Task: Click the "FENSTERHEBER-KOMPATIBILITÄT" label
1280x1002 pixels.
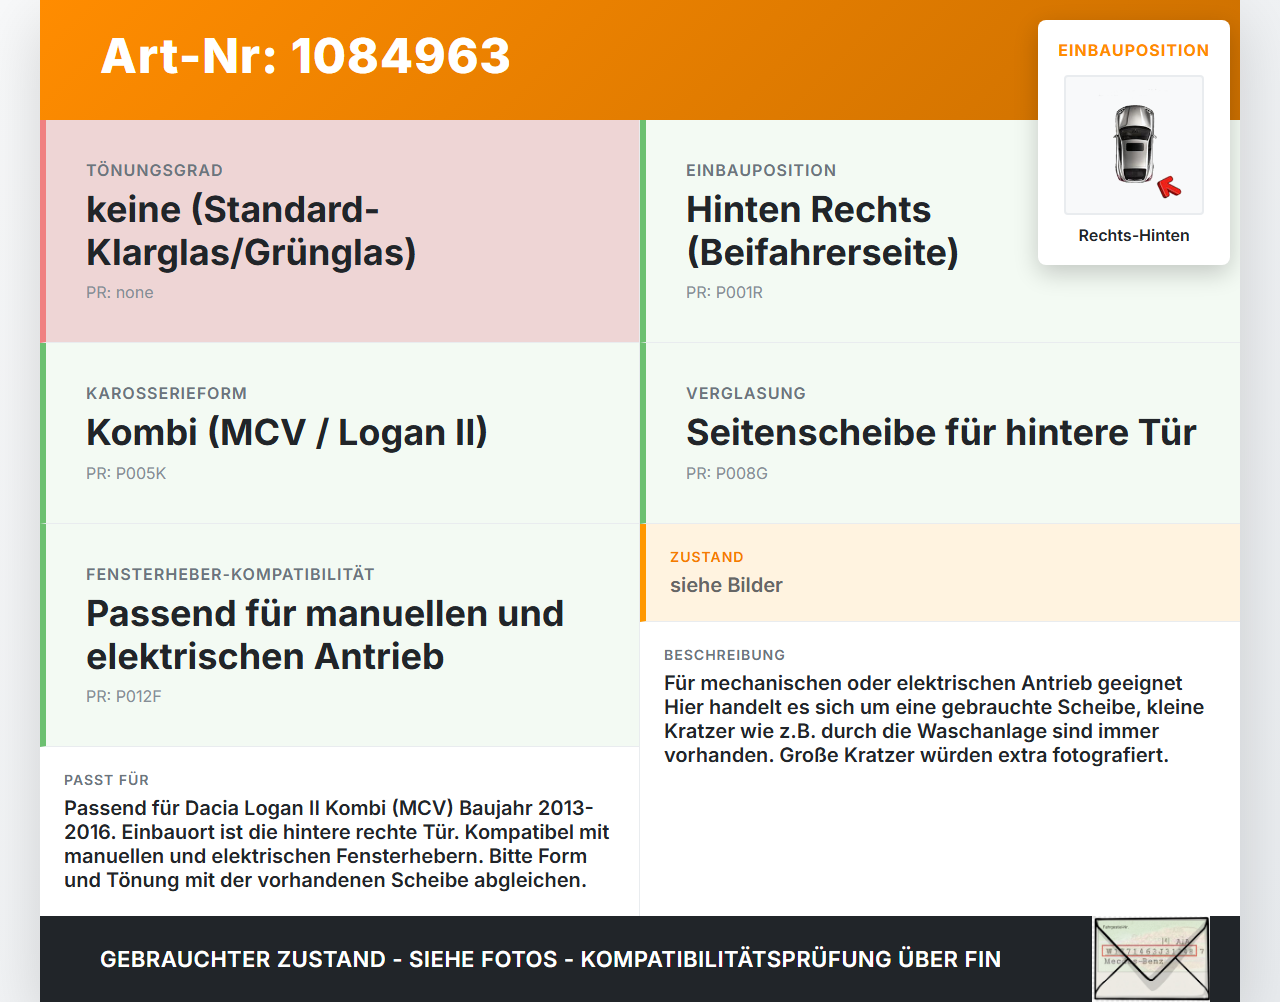Action: click(x=230, y=574)
